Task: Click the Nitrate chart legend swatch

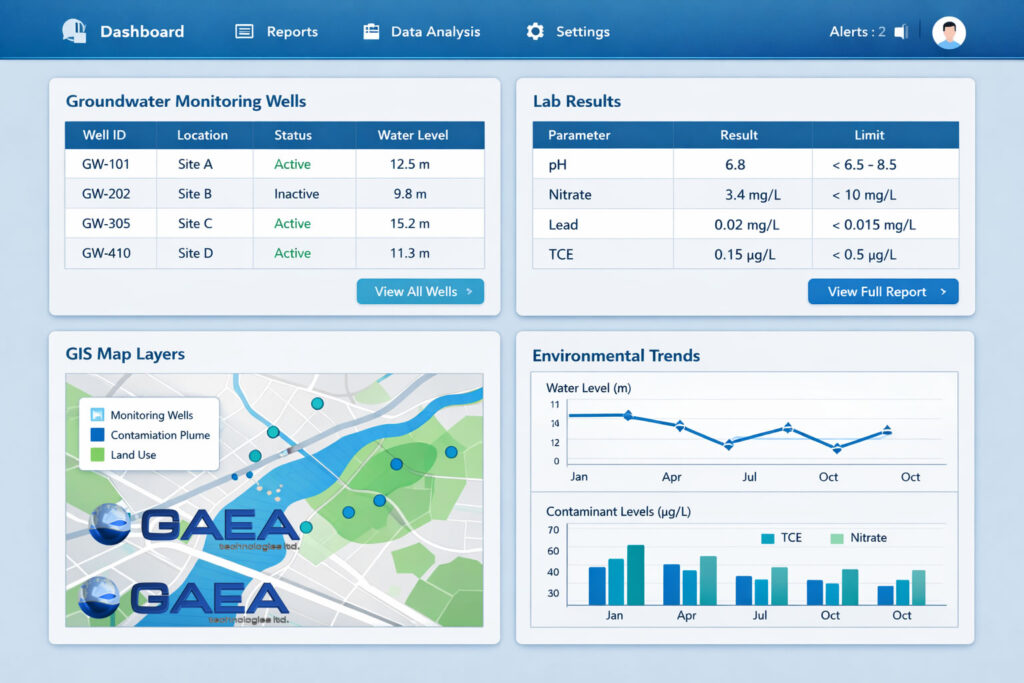Action: [x=837, y=538]
